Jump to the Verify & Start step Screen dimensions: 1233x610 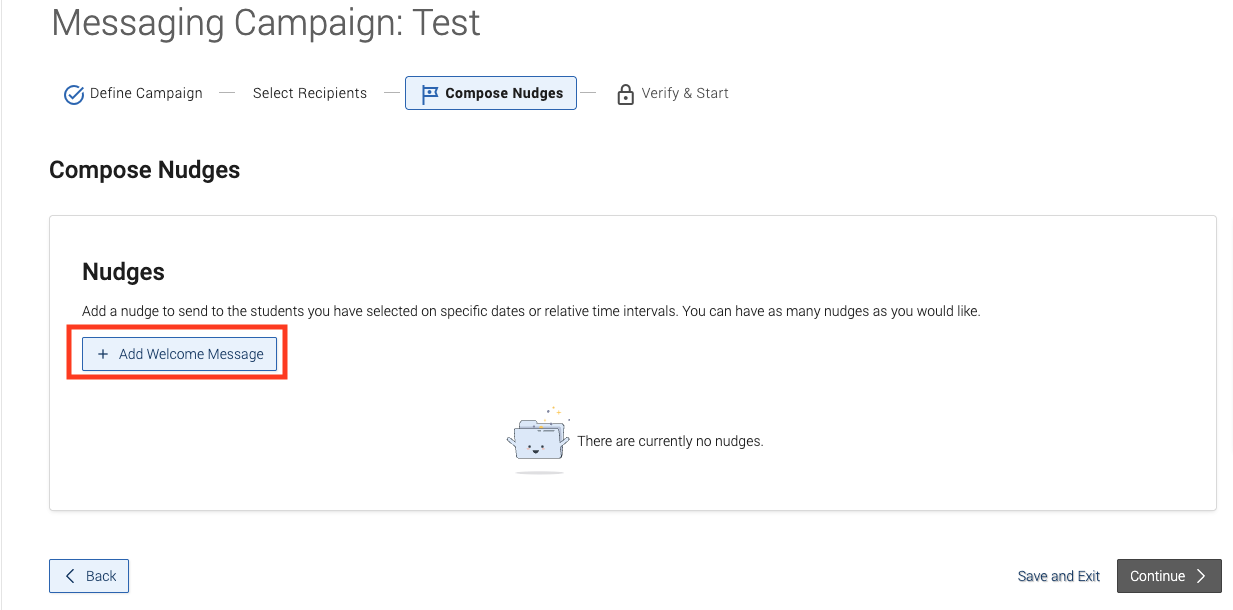click(673, 94)
